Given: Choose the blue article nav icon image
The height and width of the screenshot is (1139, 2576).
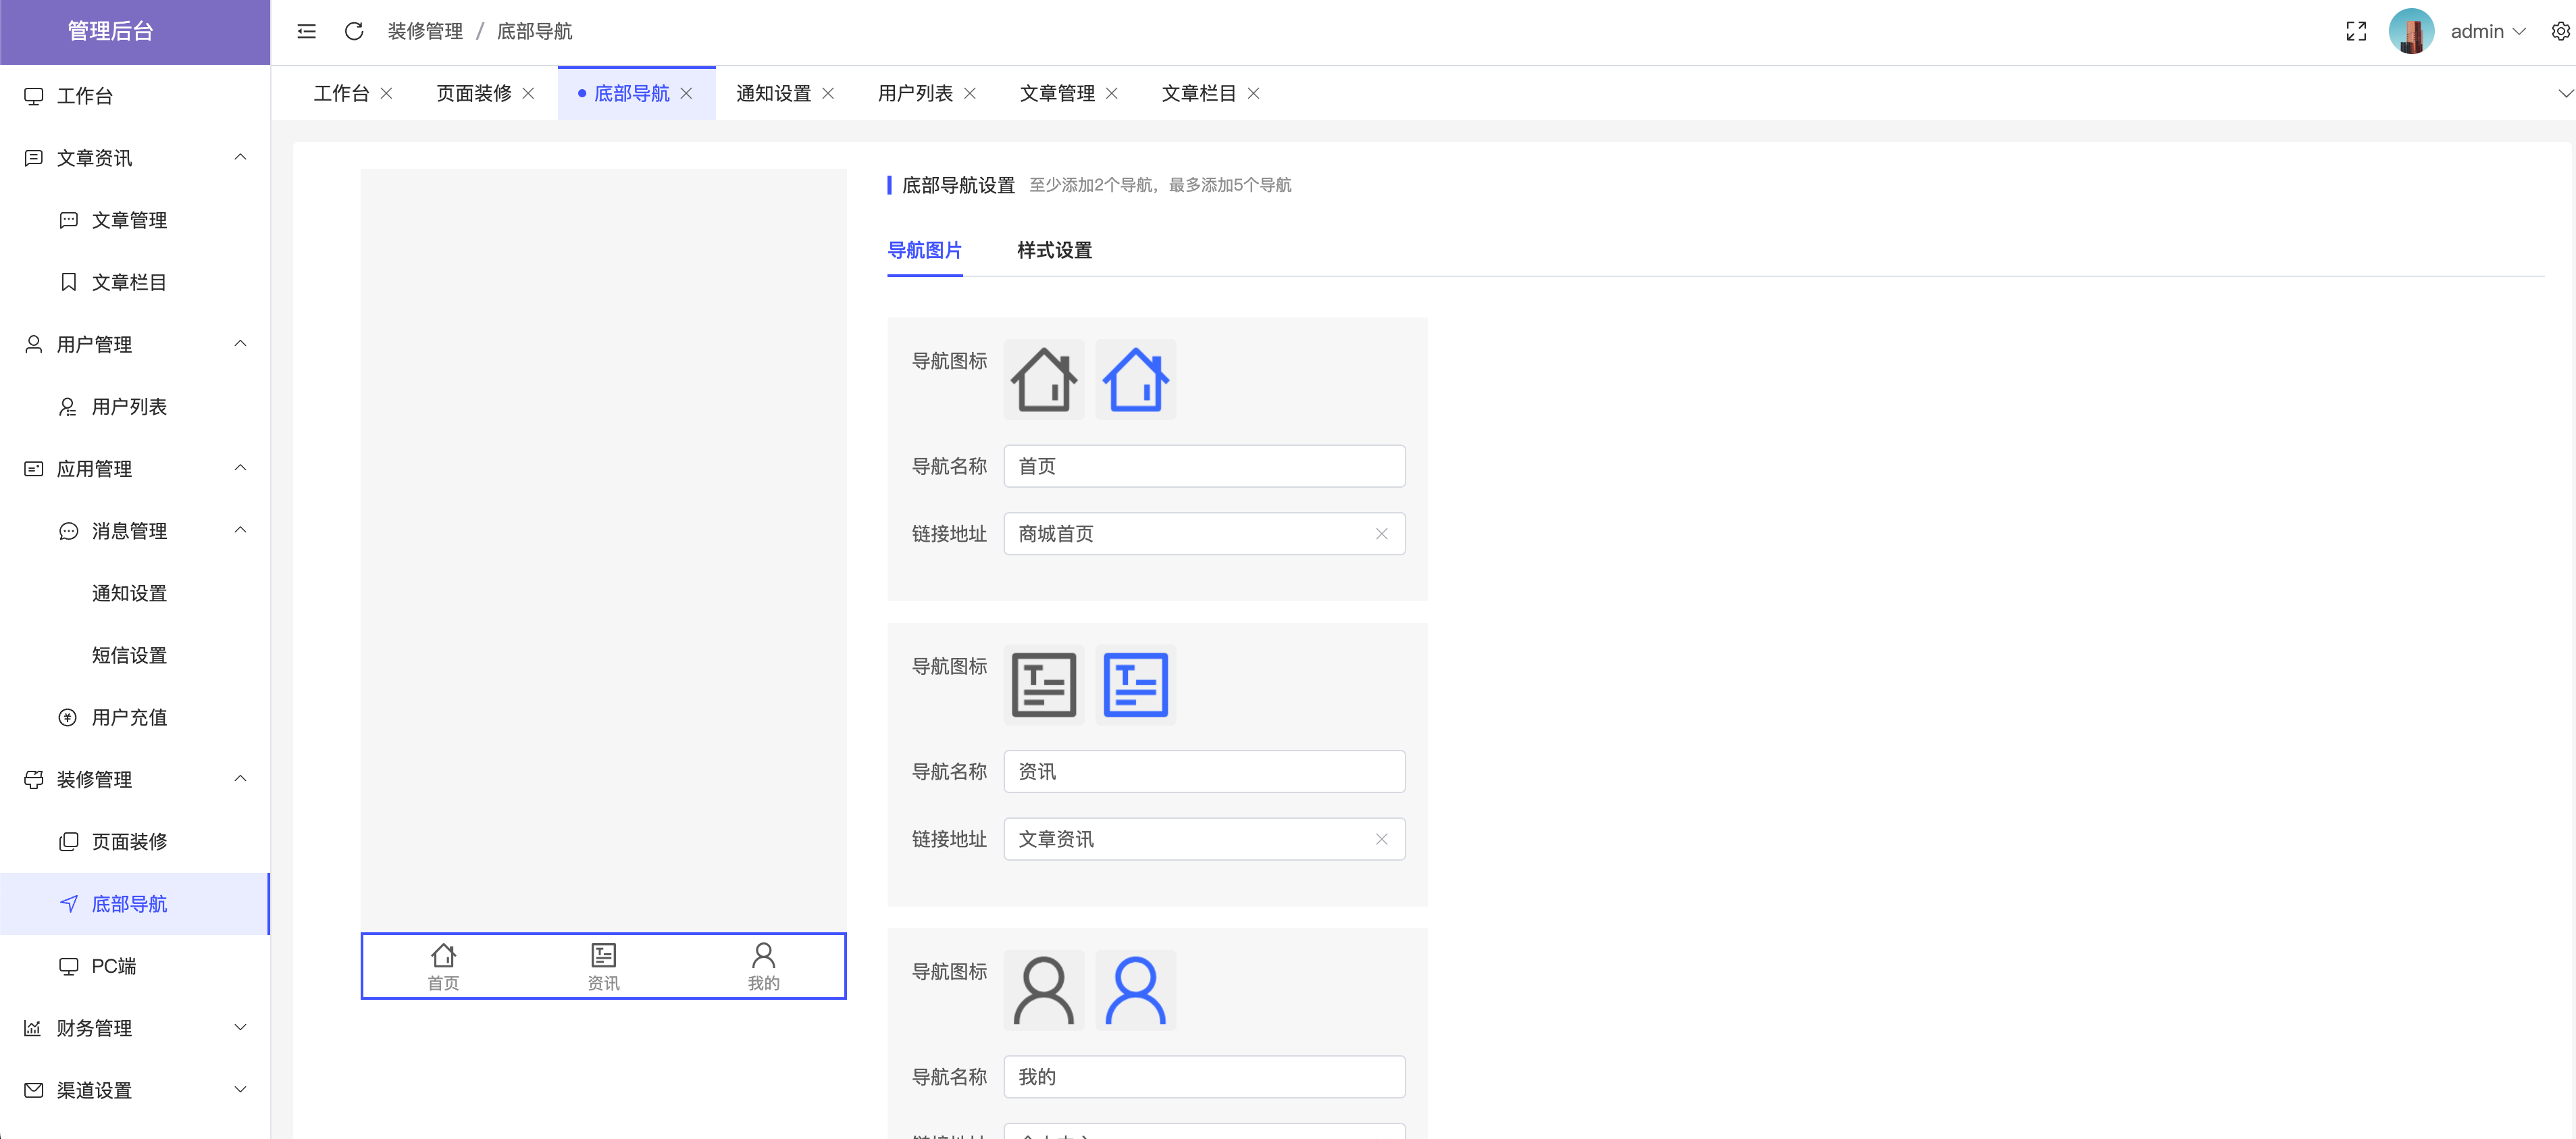Looking at the screenshot, I should [1136, 685].
